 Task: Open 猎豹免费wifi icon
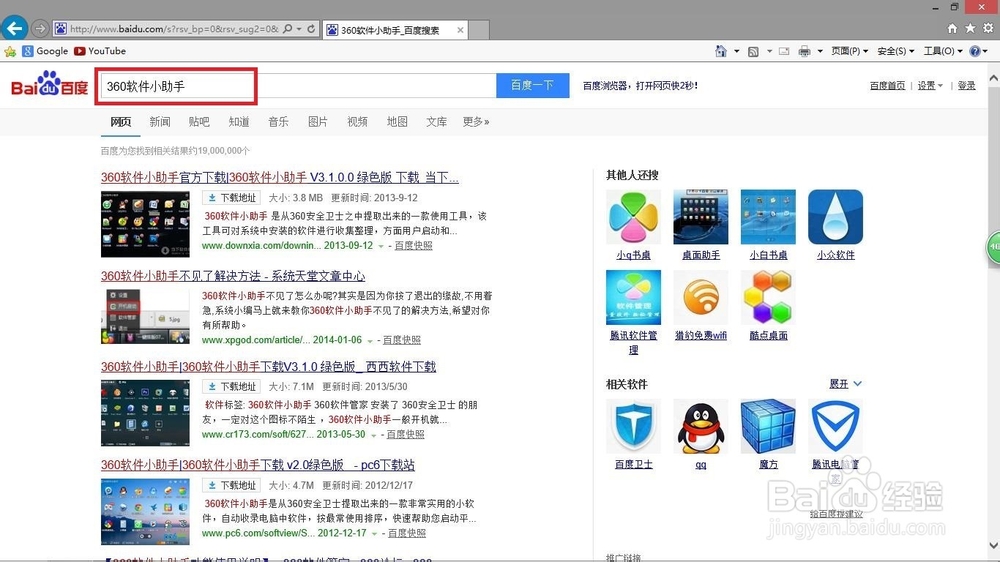(x=700, y=297)
